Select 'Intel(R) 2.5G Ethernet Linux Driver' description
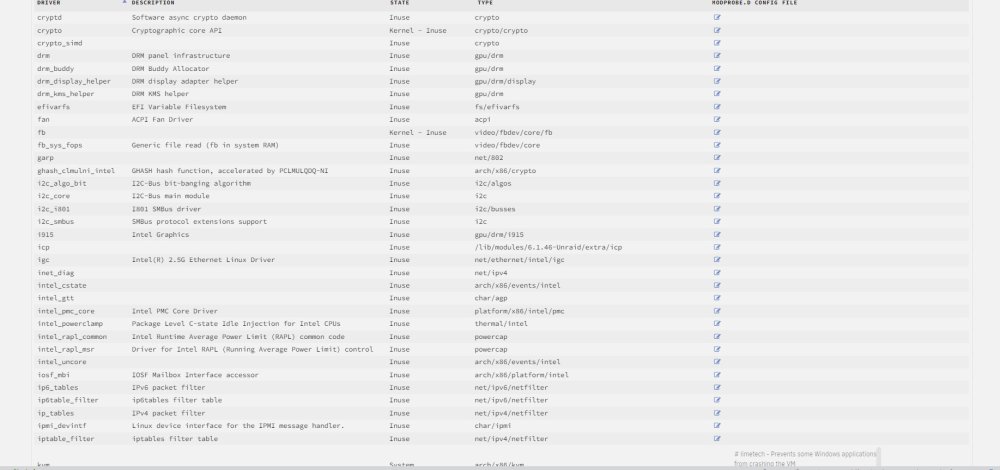Screen dimensions: 1000x470 (203, 260)
